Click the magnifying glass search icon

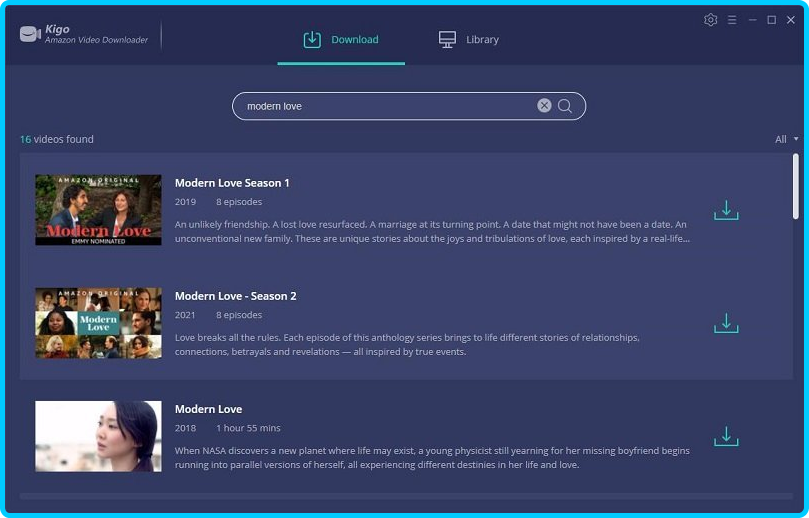point(565,106)
